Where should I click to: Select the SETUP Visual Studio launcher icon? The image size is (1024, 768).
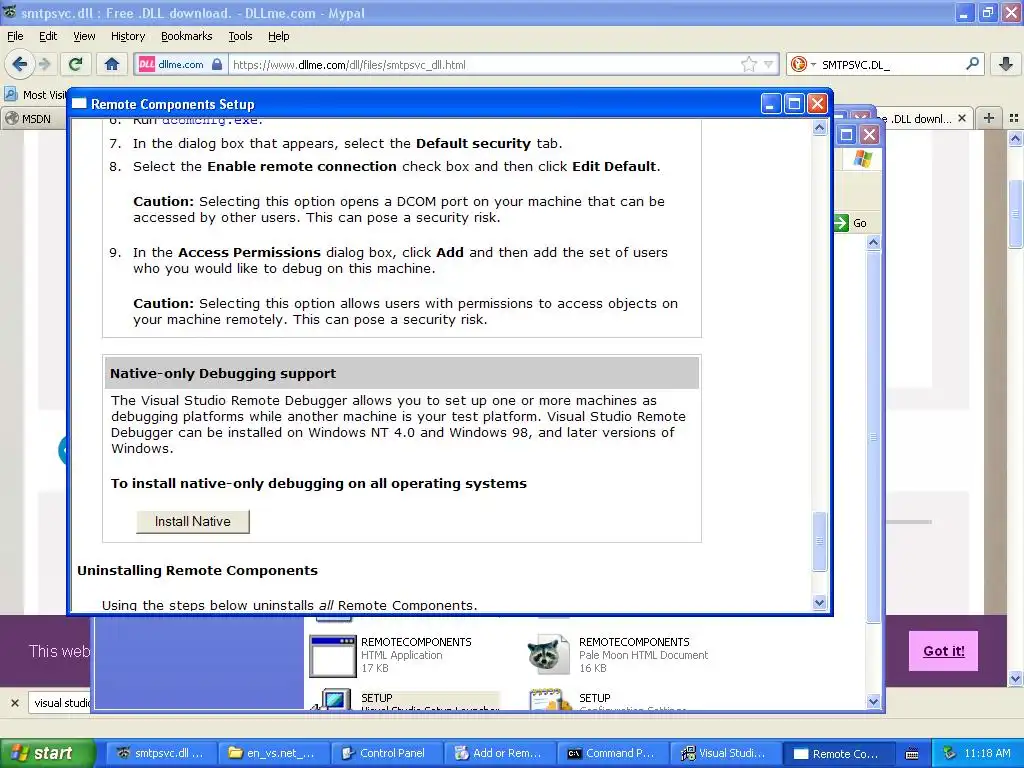(x=332, y=700)
